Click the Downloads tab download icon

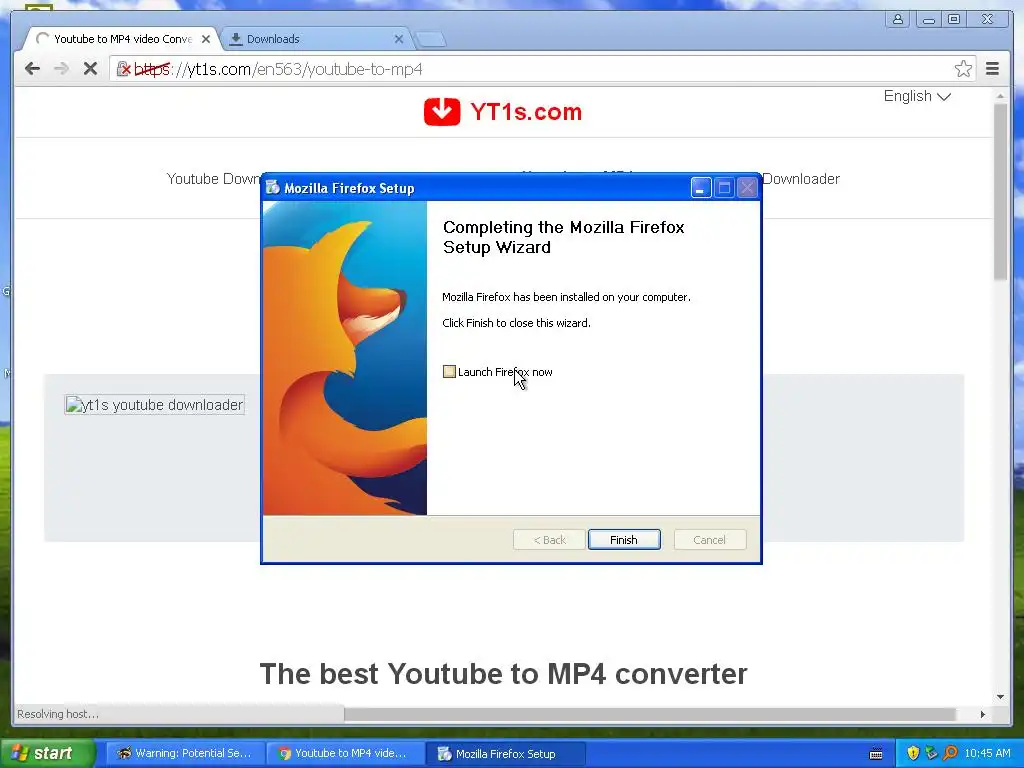pyautogui.click(x=236, y=39)
